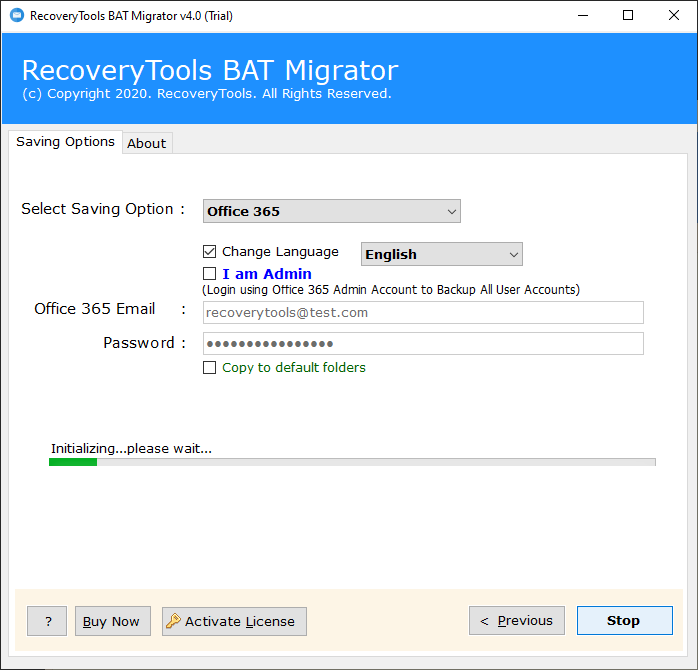
Task: Click the green initializing progress bar
Action: coord(352,462)
